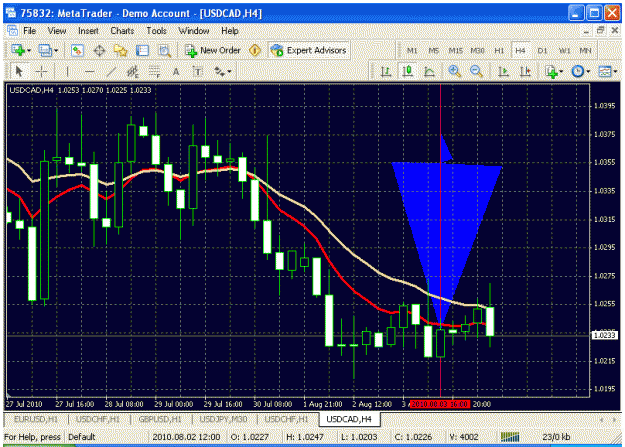
Task: Open the Periodicity clock icon
Action: [577, 72]
